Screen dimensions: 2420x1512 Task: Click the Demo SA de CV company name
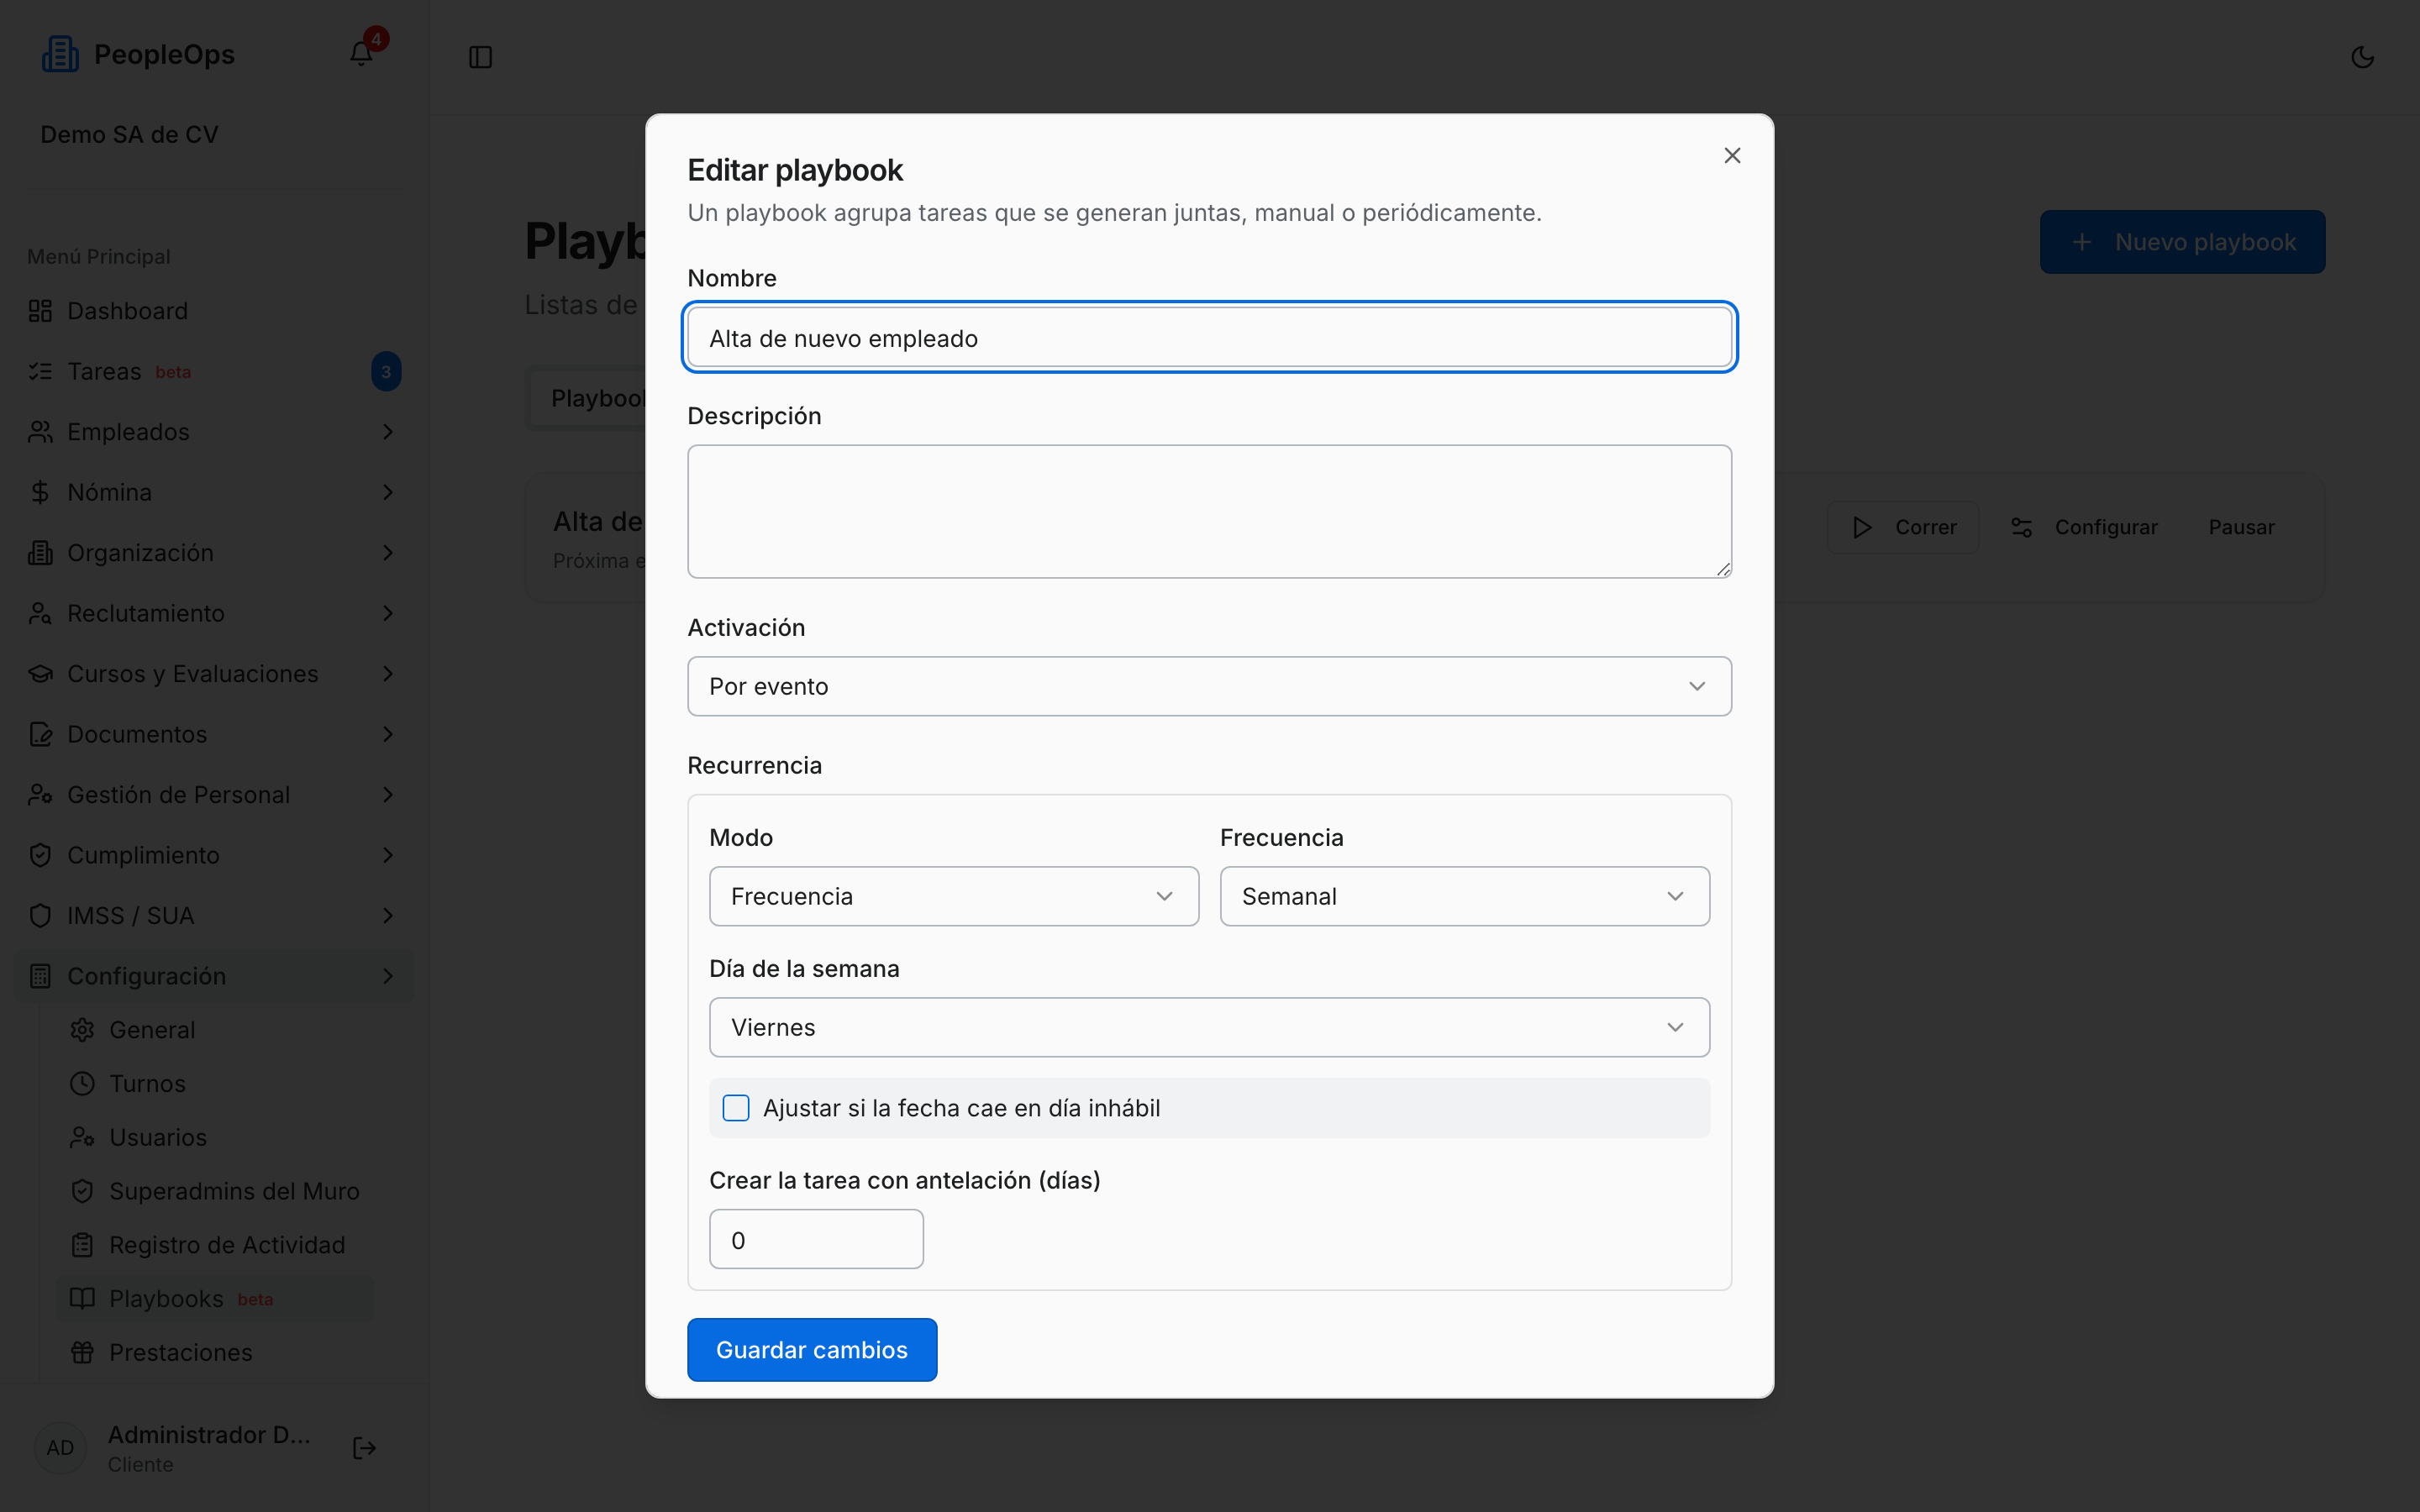tap(129, 135)
